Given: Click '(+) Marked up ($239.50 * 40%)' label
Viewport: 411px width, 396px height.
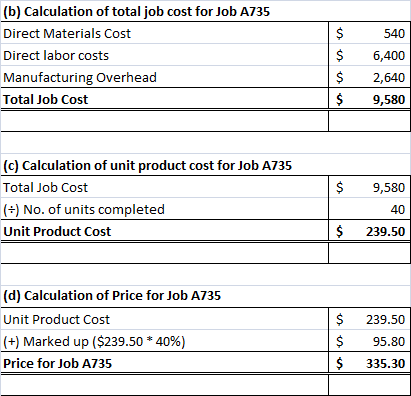Looking at the screenshot, I should click(94, 342).
